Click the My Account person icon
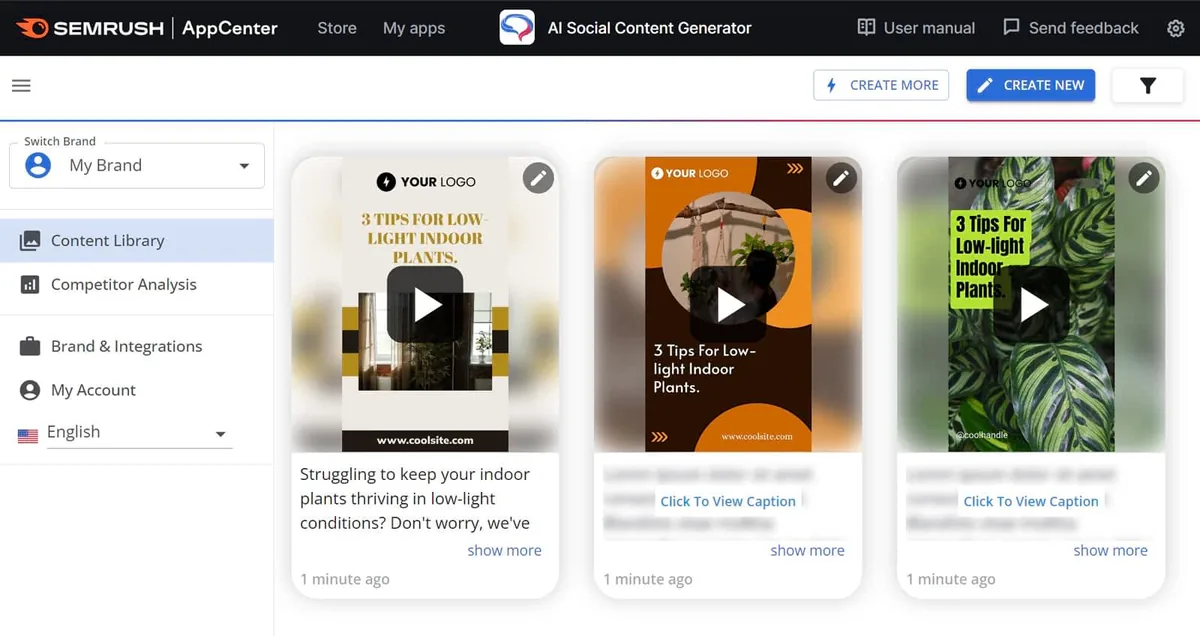The image size is (1200, 636). click(30, 390)
